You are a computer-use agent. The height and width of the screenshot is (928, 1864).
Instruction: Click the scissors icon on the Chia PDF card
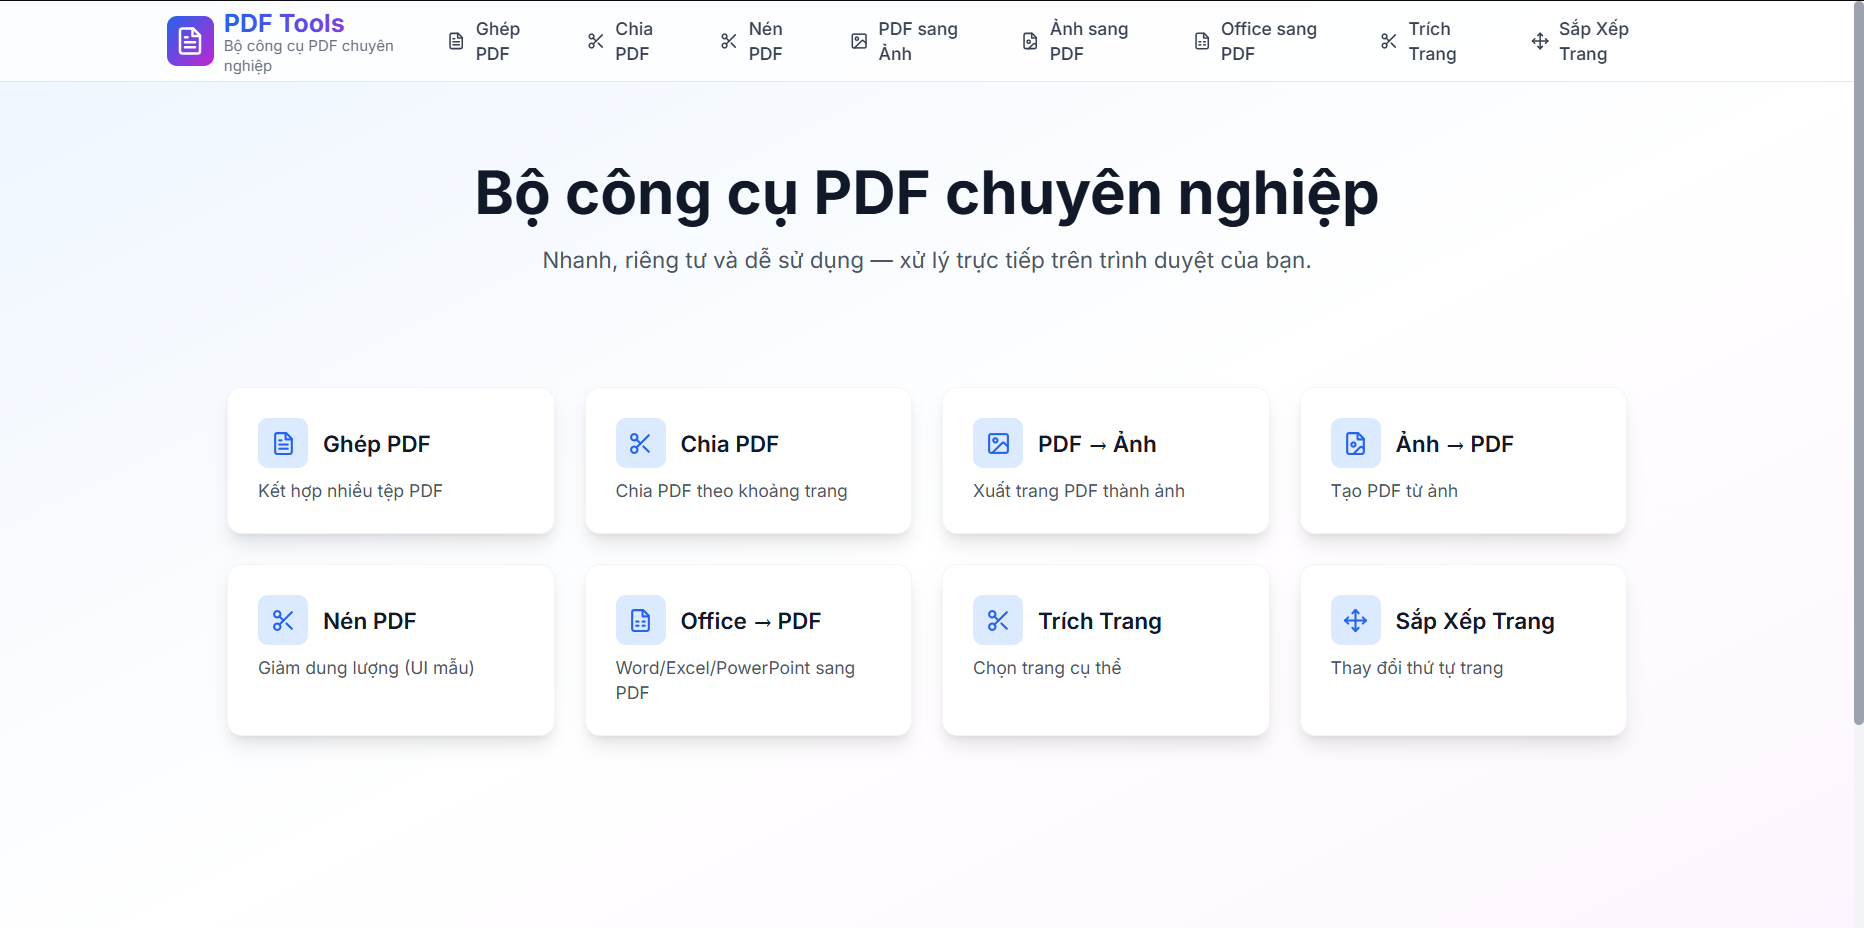coord(640,443)
